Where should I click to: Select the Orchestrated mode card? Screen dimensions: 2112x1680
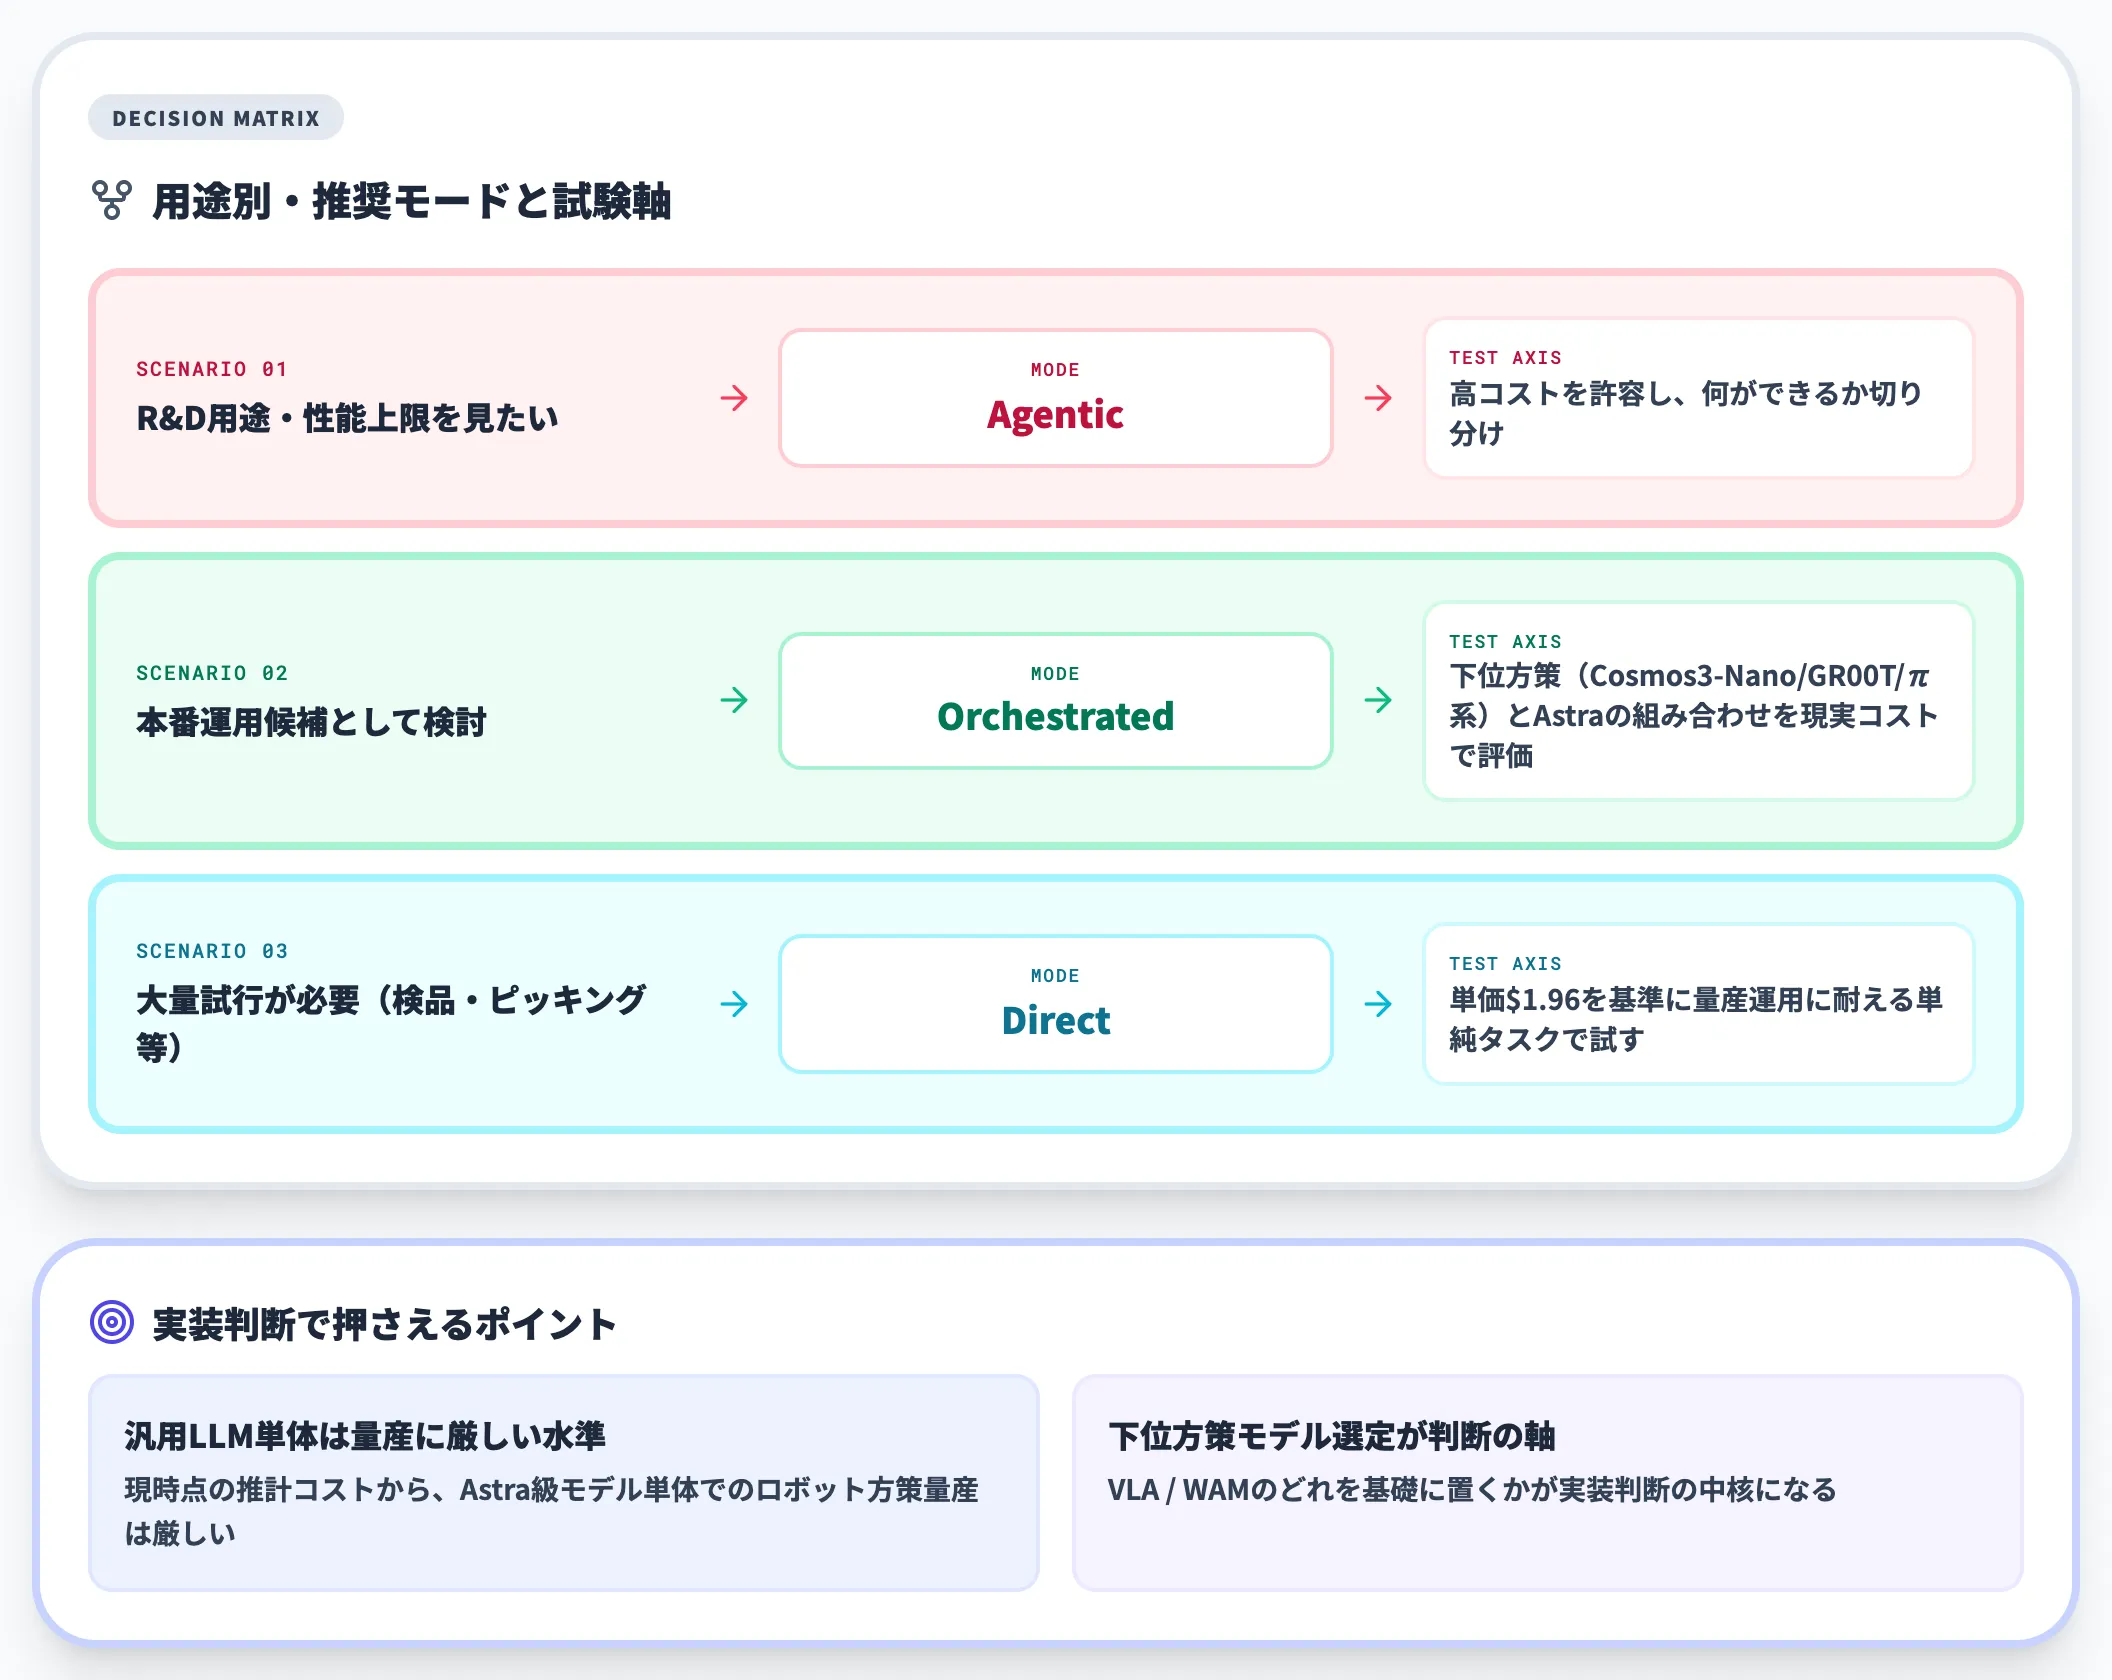point(1055,700)
